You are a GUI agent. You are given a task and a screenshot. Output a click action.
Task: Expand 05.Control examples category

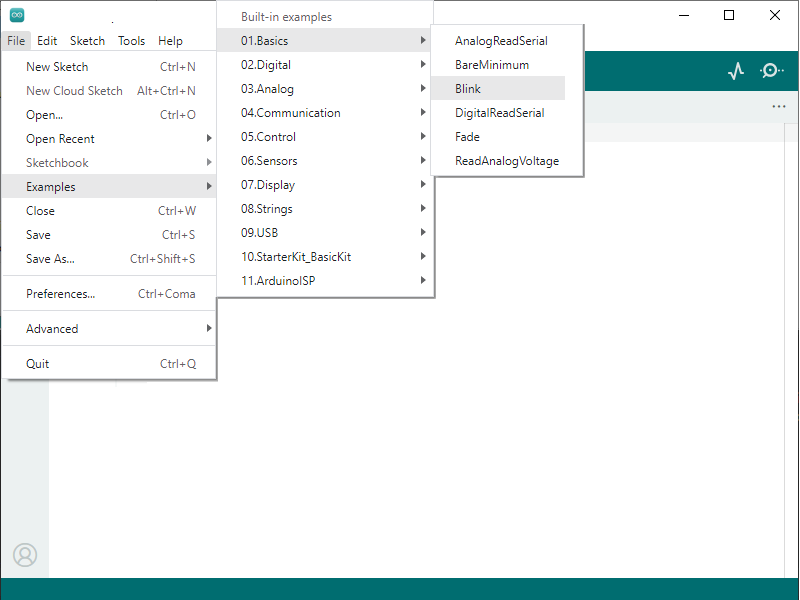tap(326, 137)
